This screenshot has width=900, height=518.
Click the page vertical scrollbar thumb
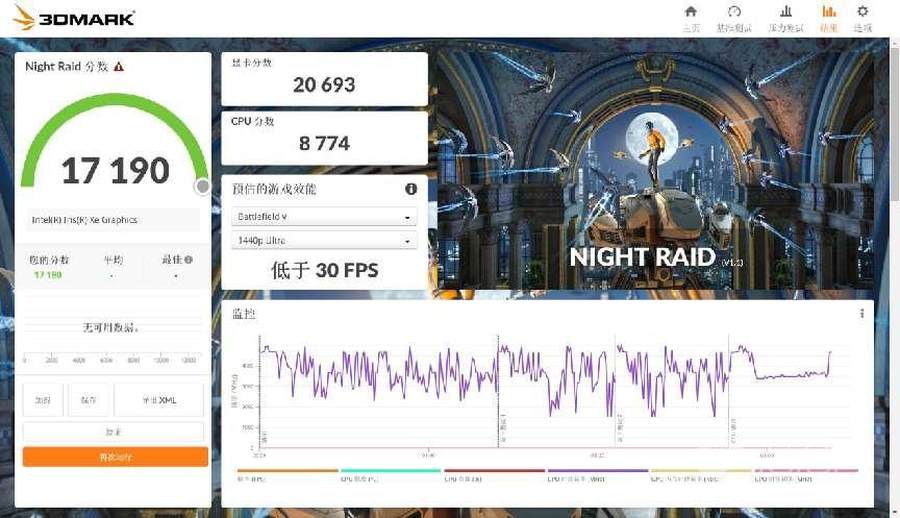[x=895, y=123]
